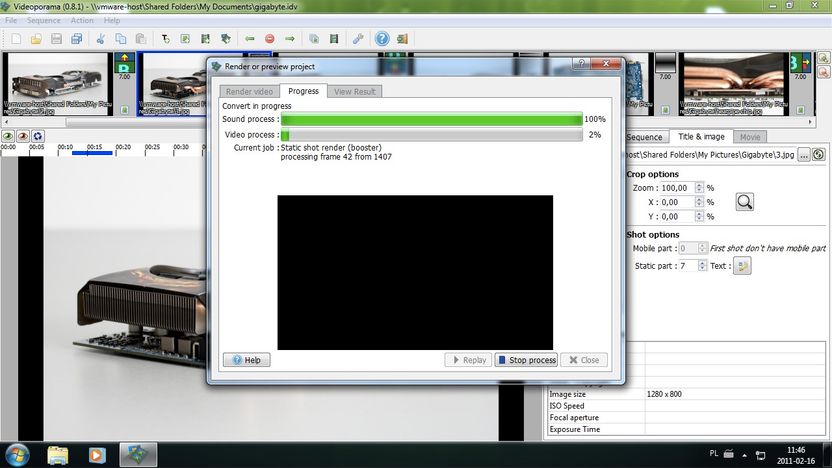
Task: Click the Close button in render dialog
Action: coord(584,360)
